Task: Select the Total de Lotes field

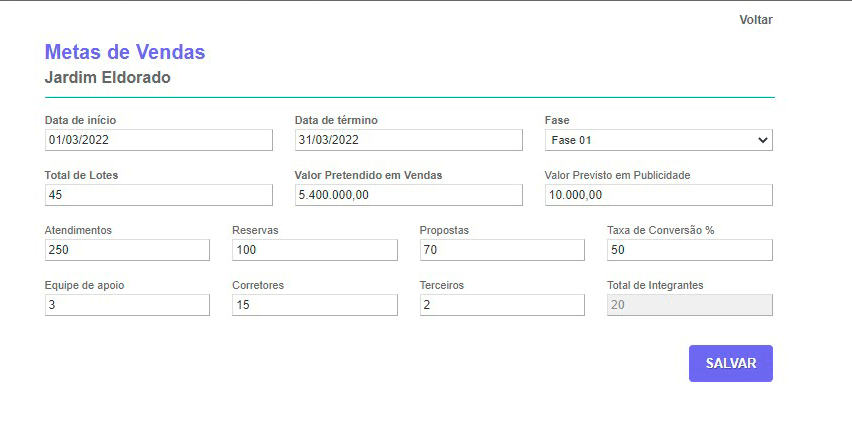Action: pos(158,195)
